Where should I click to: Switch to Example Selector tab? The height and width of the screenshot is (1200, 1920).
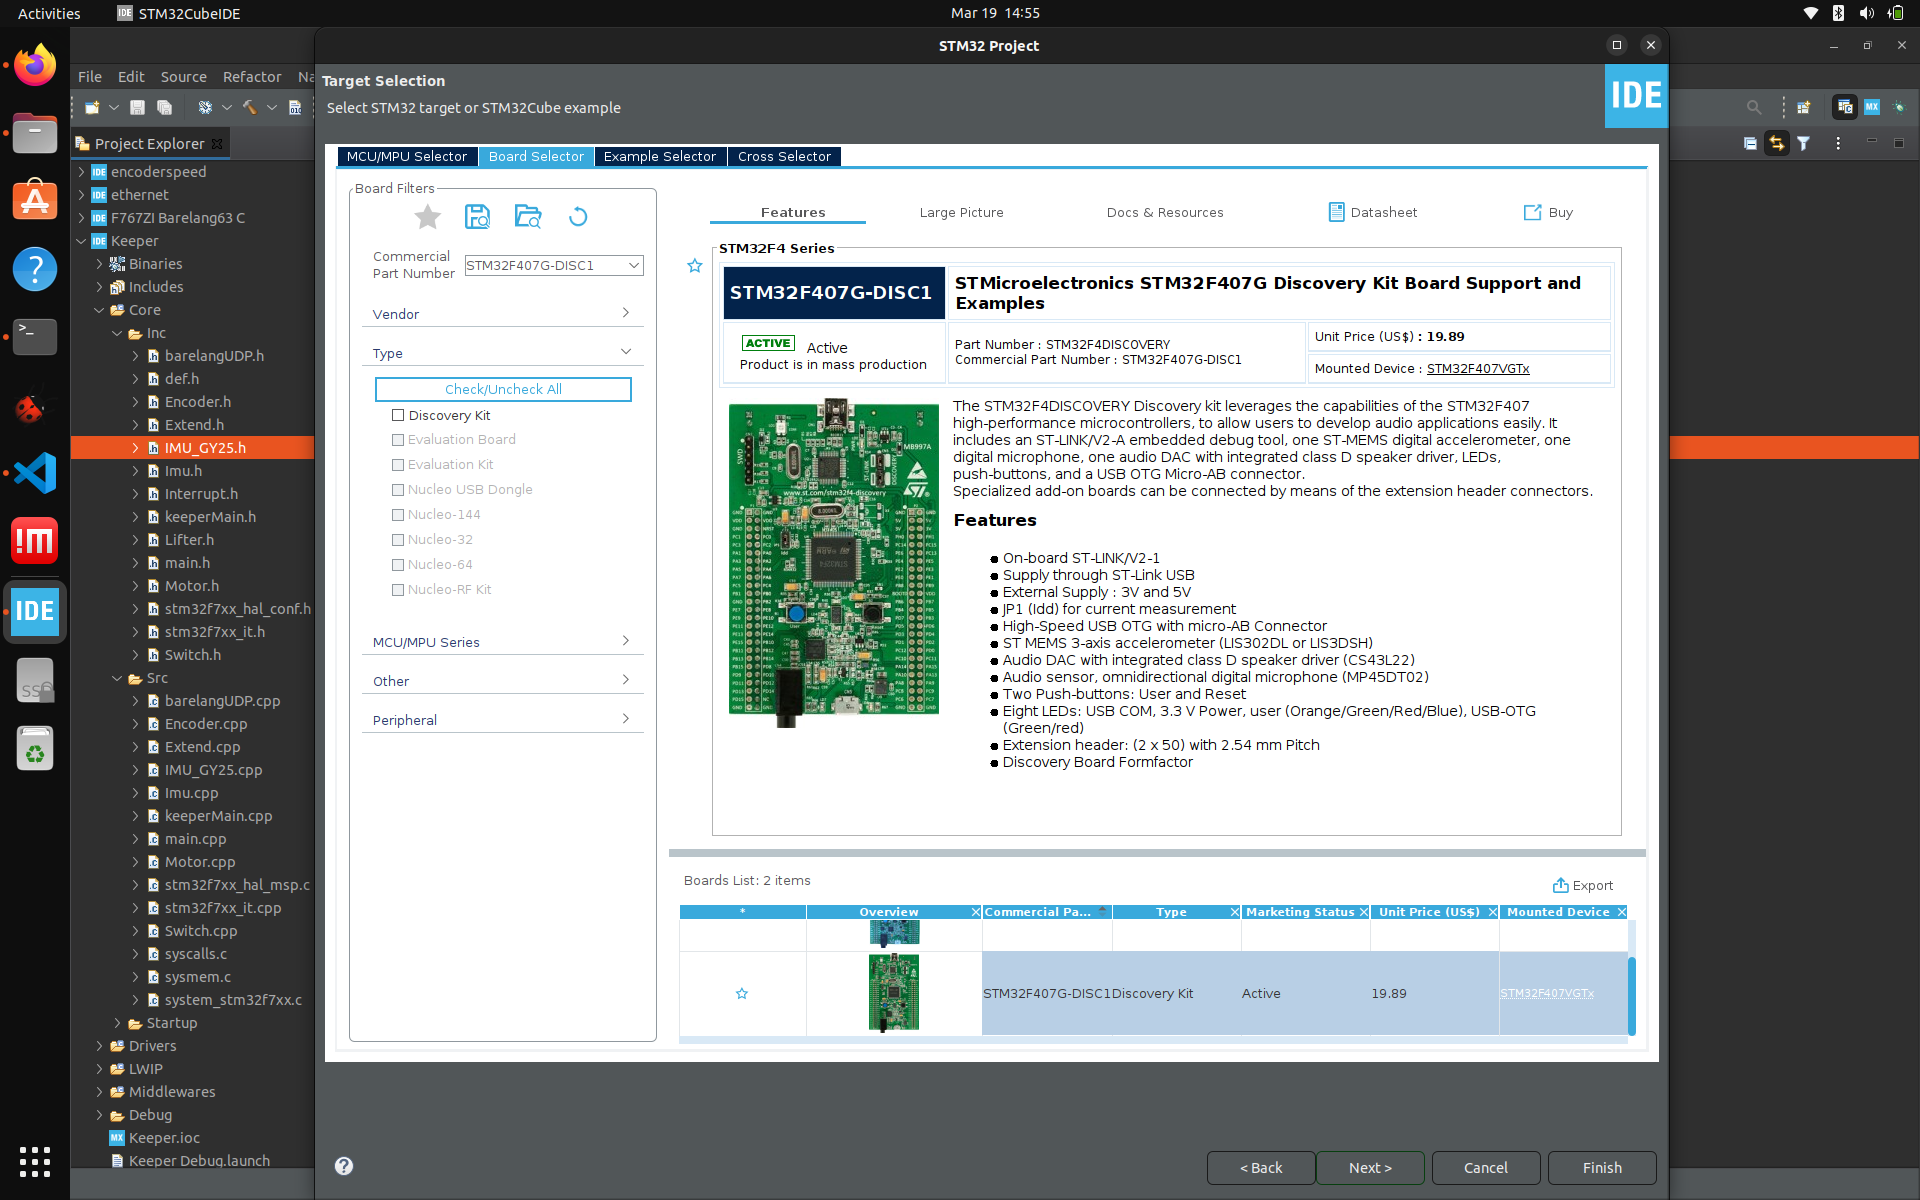coord(660,156)
